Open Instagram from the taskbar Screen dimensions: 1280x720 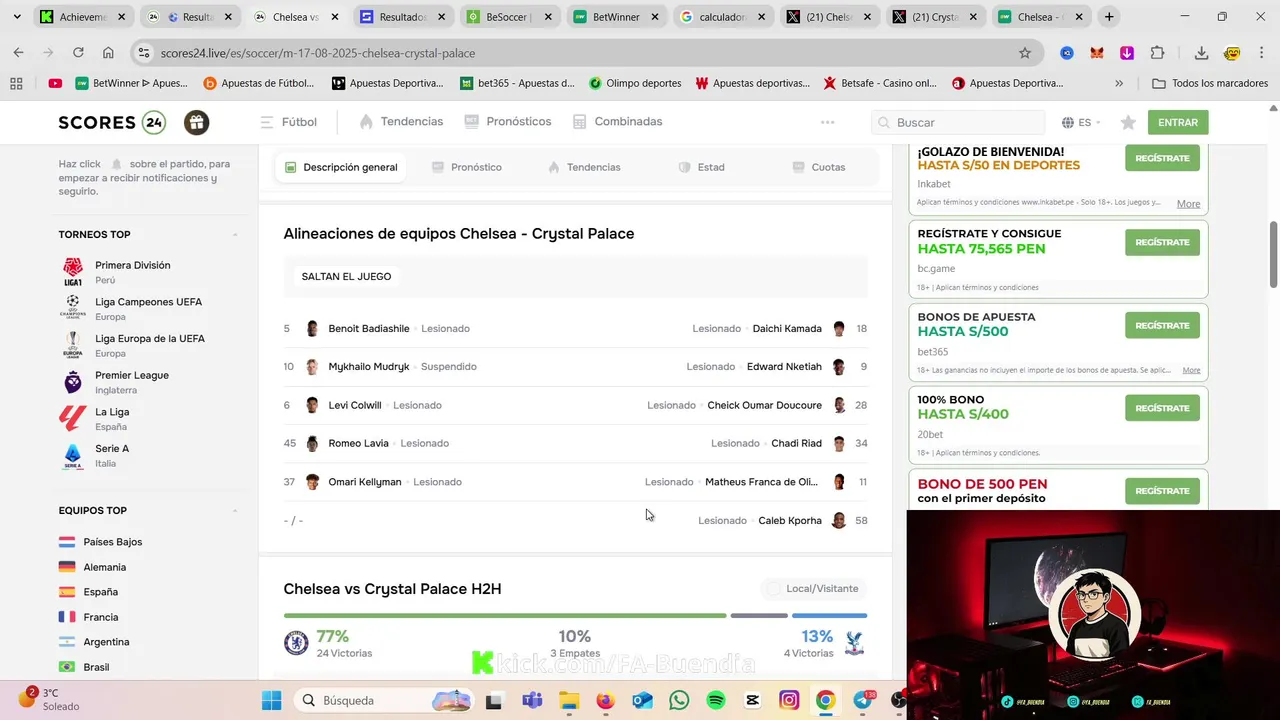(789, 700)
